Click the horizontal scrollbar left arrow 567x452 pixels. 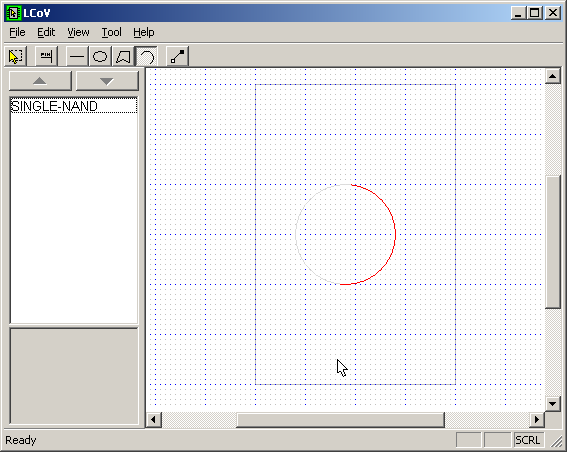click(x=153, y=419)
